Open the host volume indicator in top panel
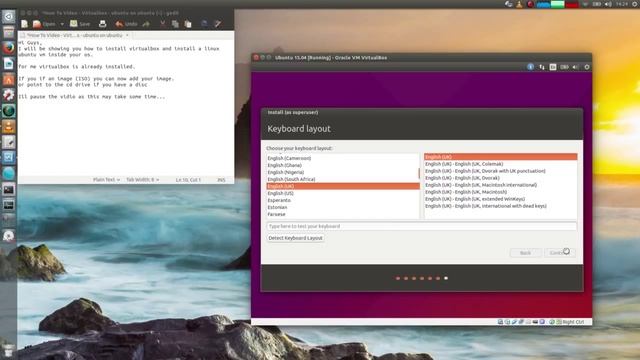This screenshot has width=640, height=360. (608, 4)
